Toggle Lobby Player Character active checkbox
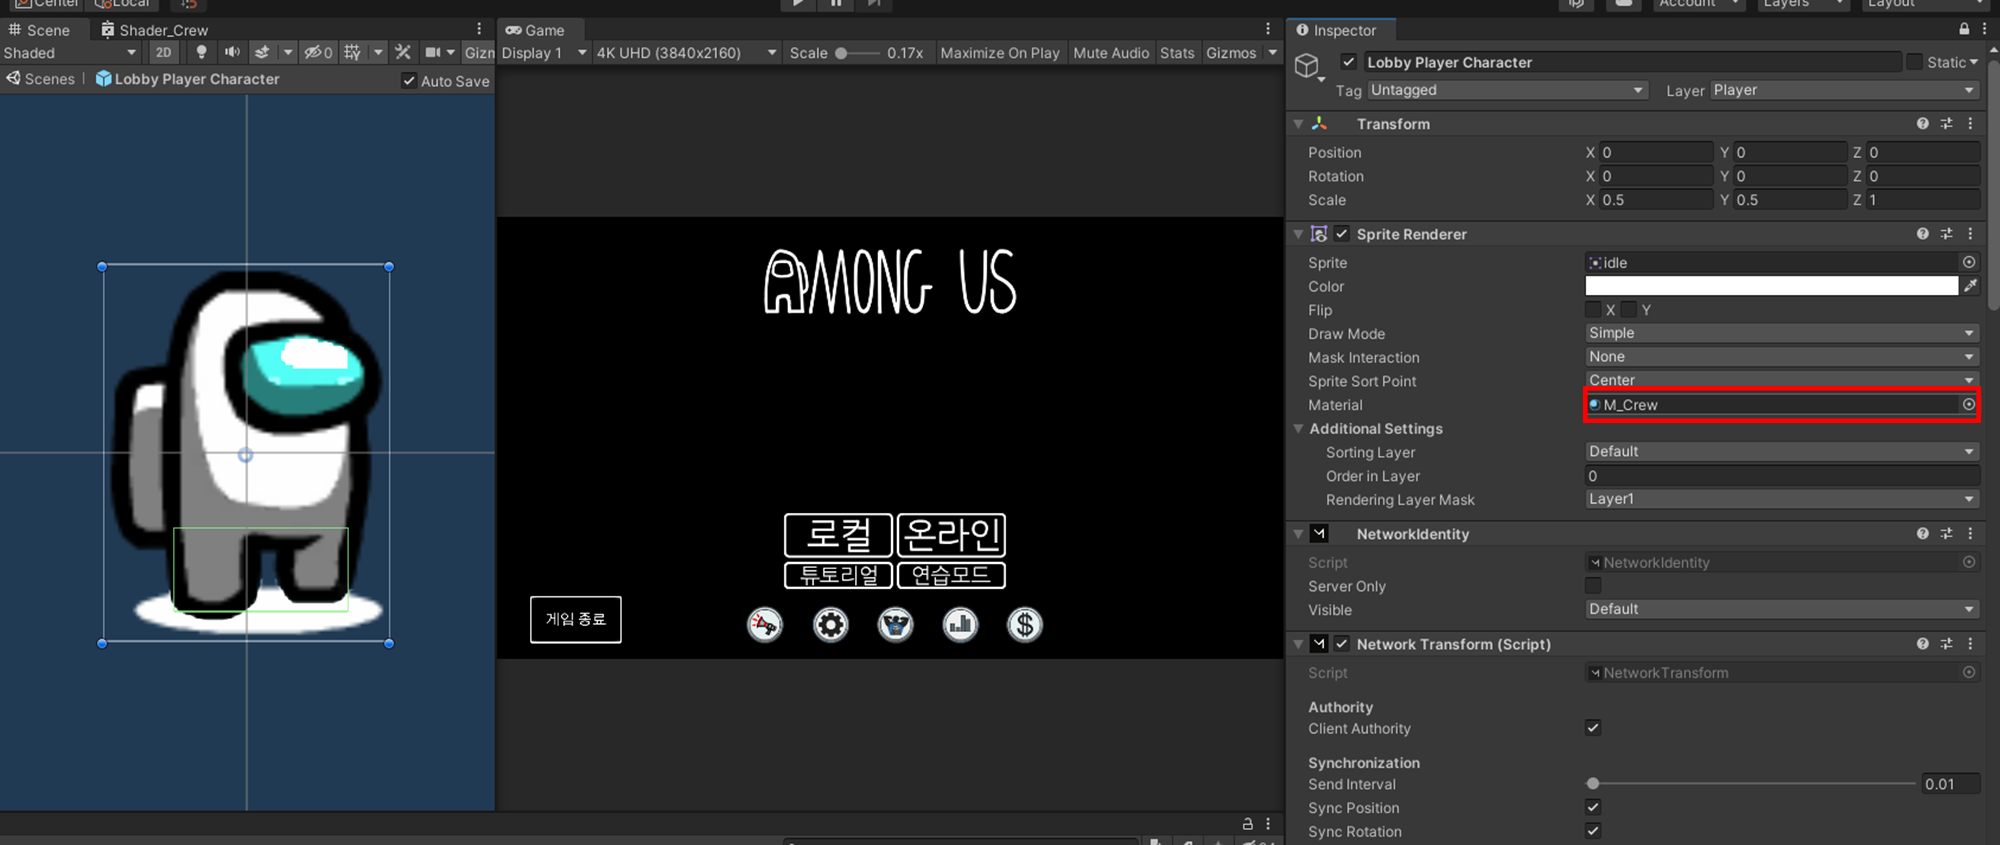The height and width of the screenshot is (845, 2000). pos(1349,62)
